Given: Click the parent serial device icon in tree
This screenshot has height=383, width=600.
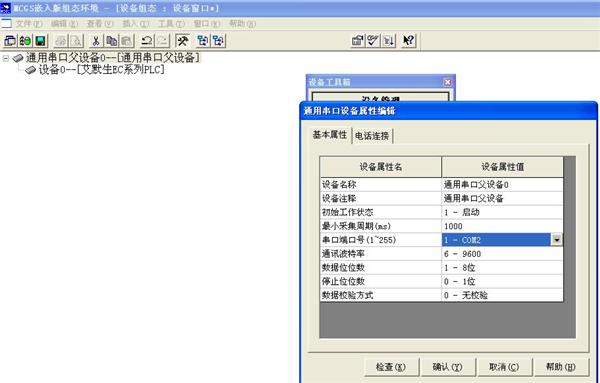Looking at the screenshot, I should pos(18,58).
